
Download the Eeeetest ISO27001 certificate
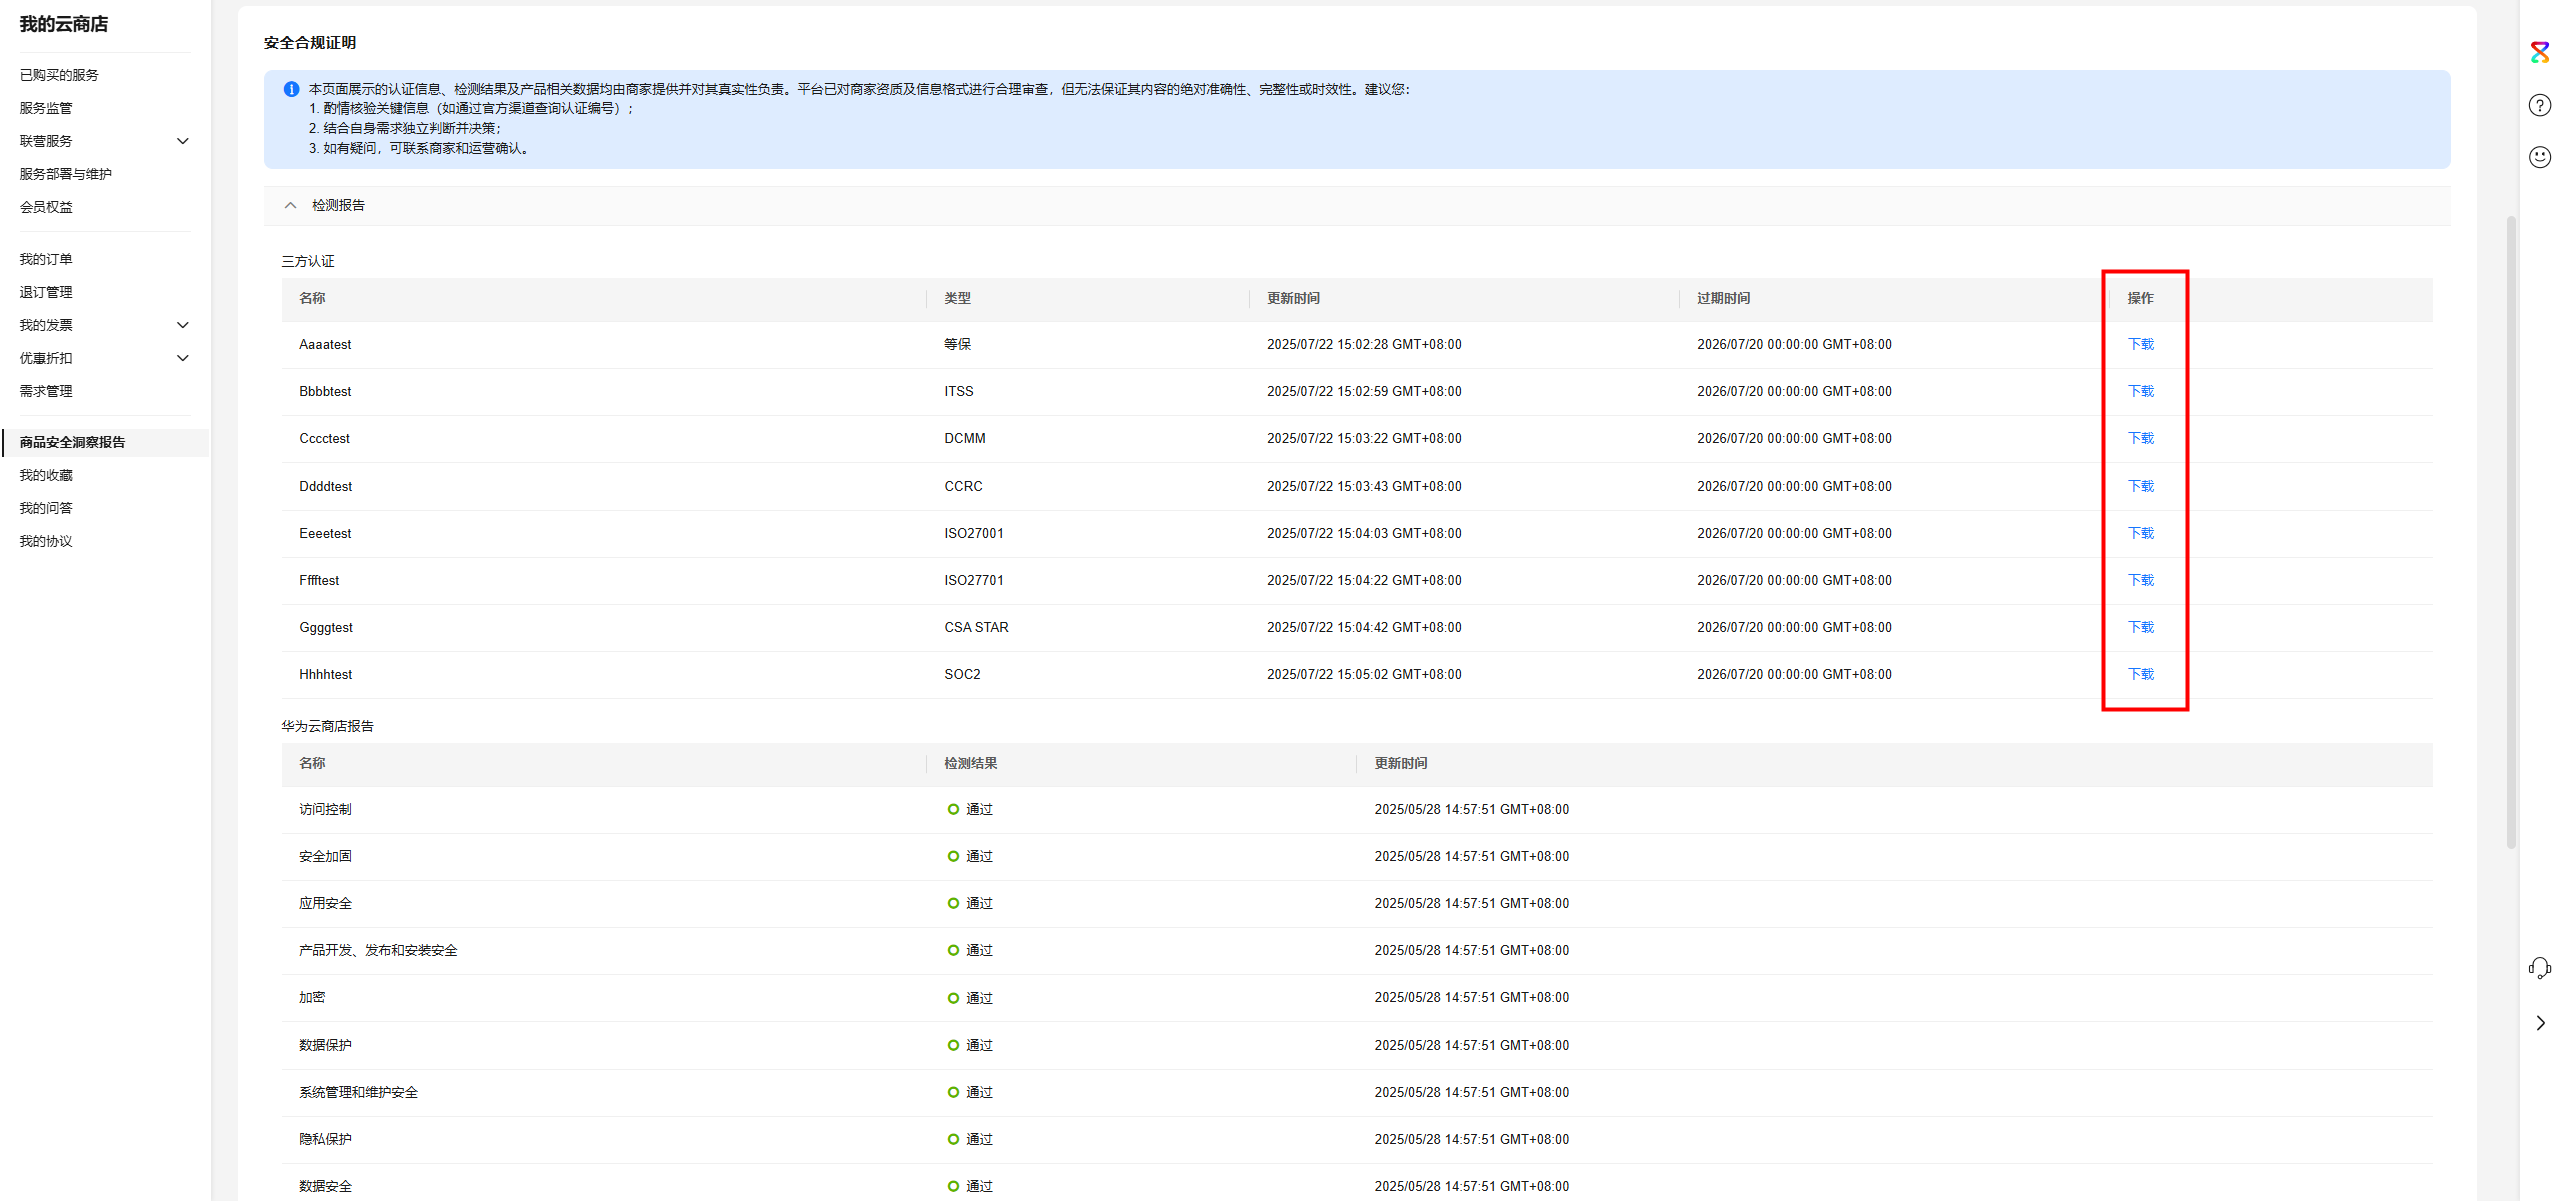[2140, 533]
